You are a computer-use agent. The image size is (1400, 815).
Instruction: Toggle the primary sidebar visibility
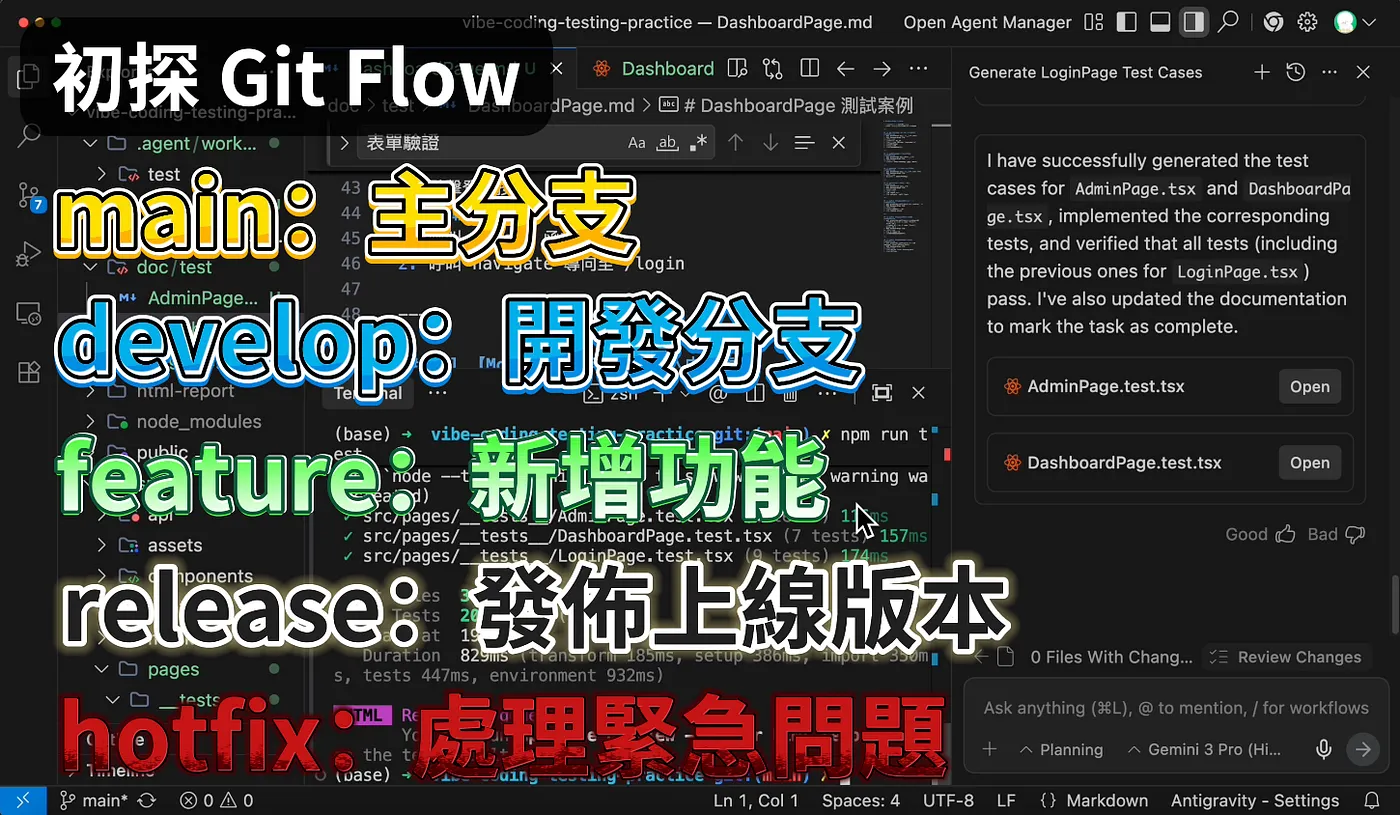pyautogui.click(x=1127, y=22)
